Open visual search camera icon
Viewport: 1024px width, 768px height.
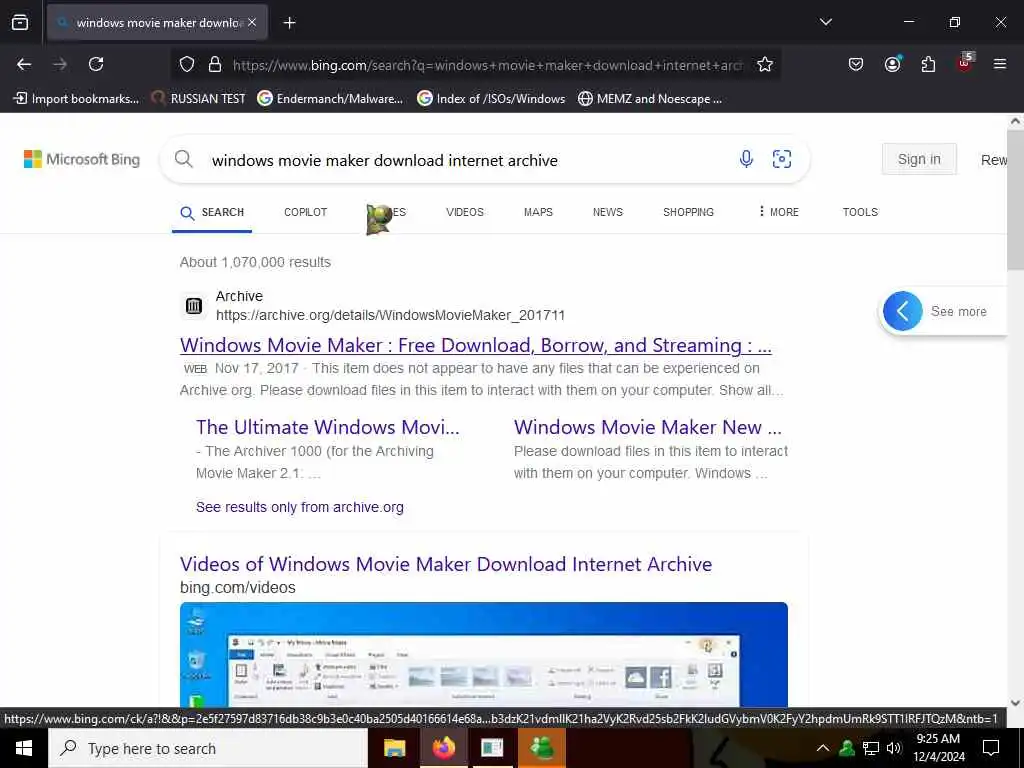tap(782, 159)
